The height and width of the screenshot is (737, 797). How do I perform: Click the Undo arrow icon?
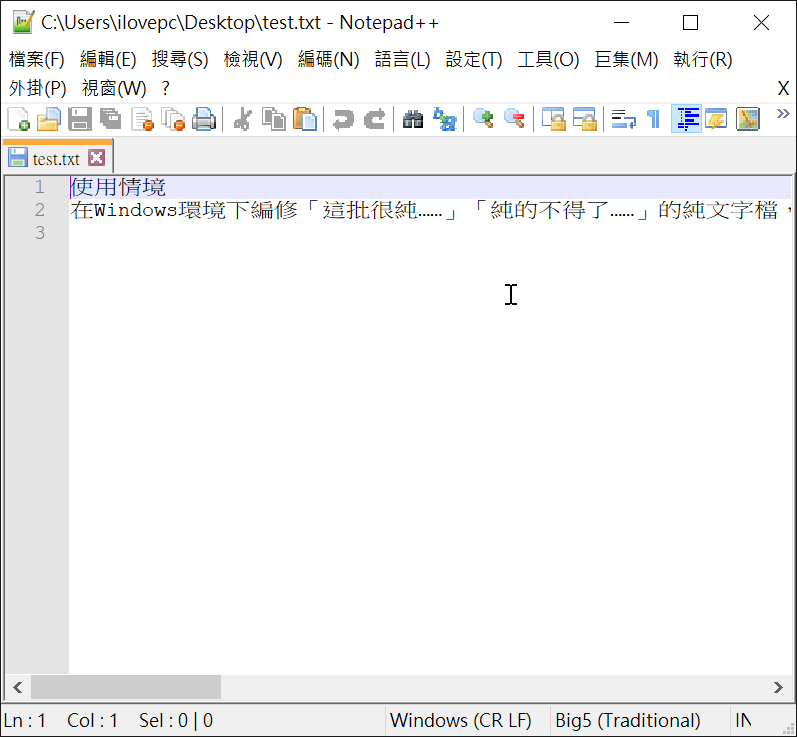(344, 119)
